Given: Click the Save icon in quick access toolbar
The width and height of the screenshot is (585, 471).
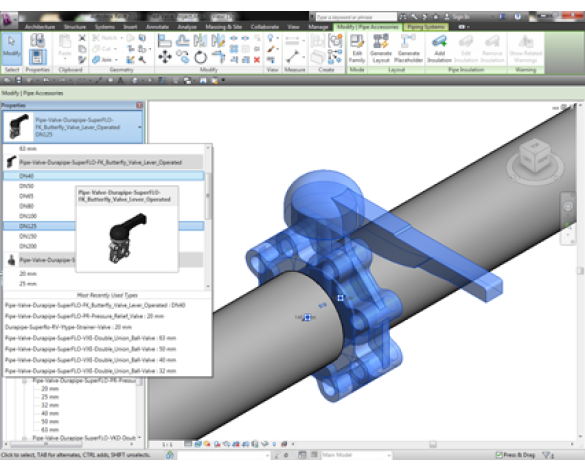Looking at the screenshot, I should (x=18, y=80).
